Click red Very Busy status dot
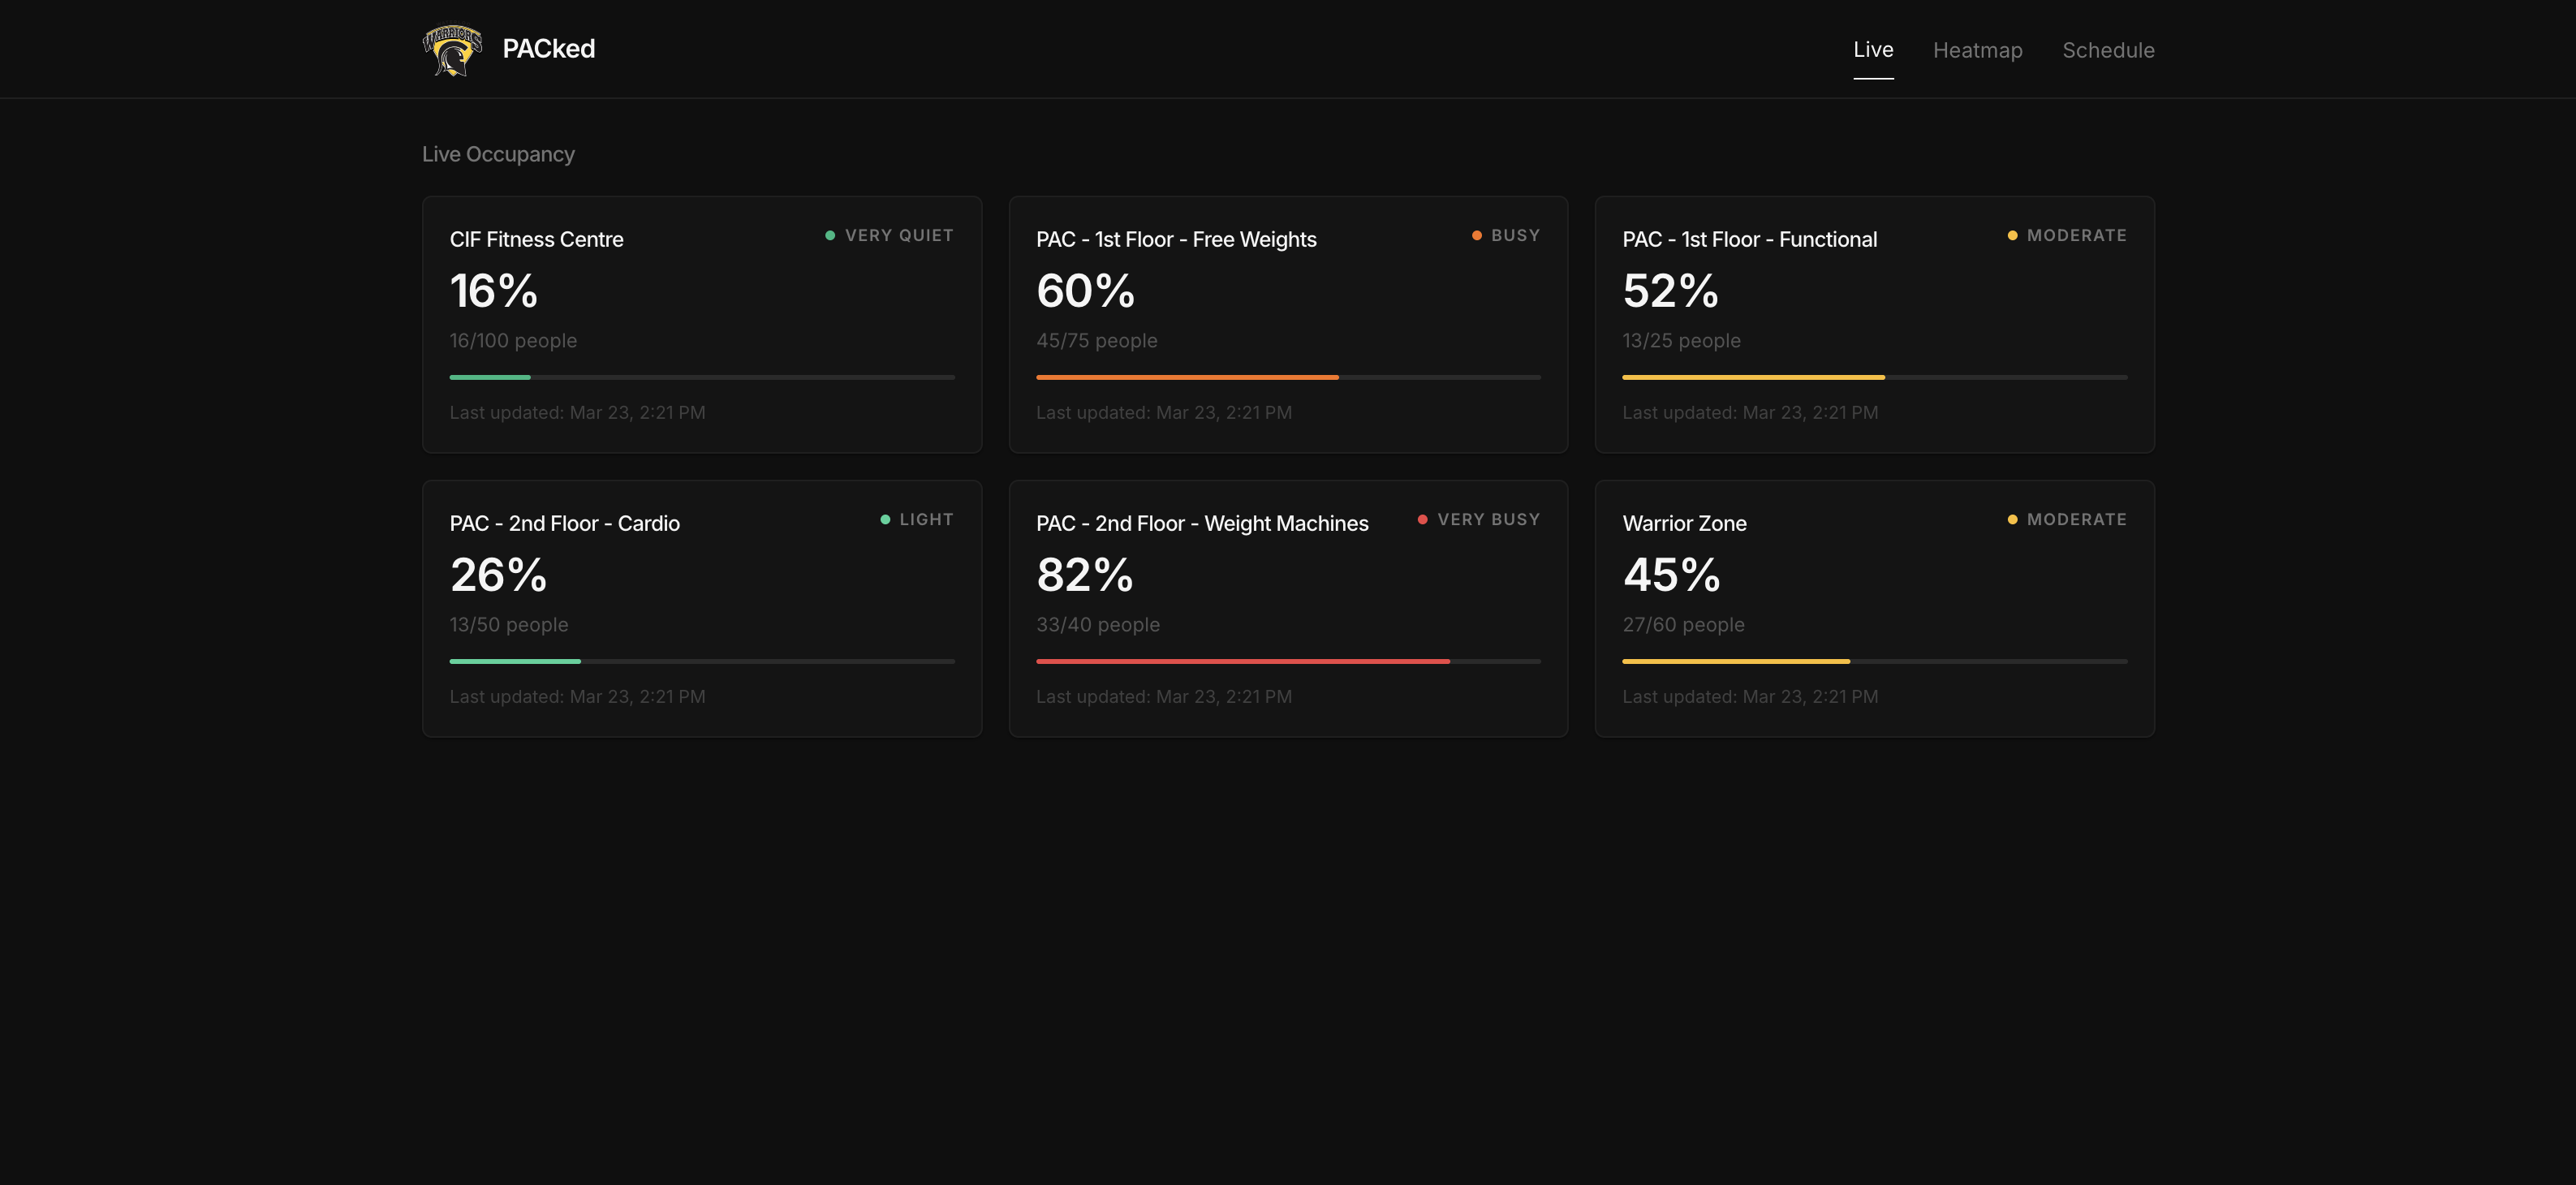2576x1185 pixels. pos(1422,520)
